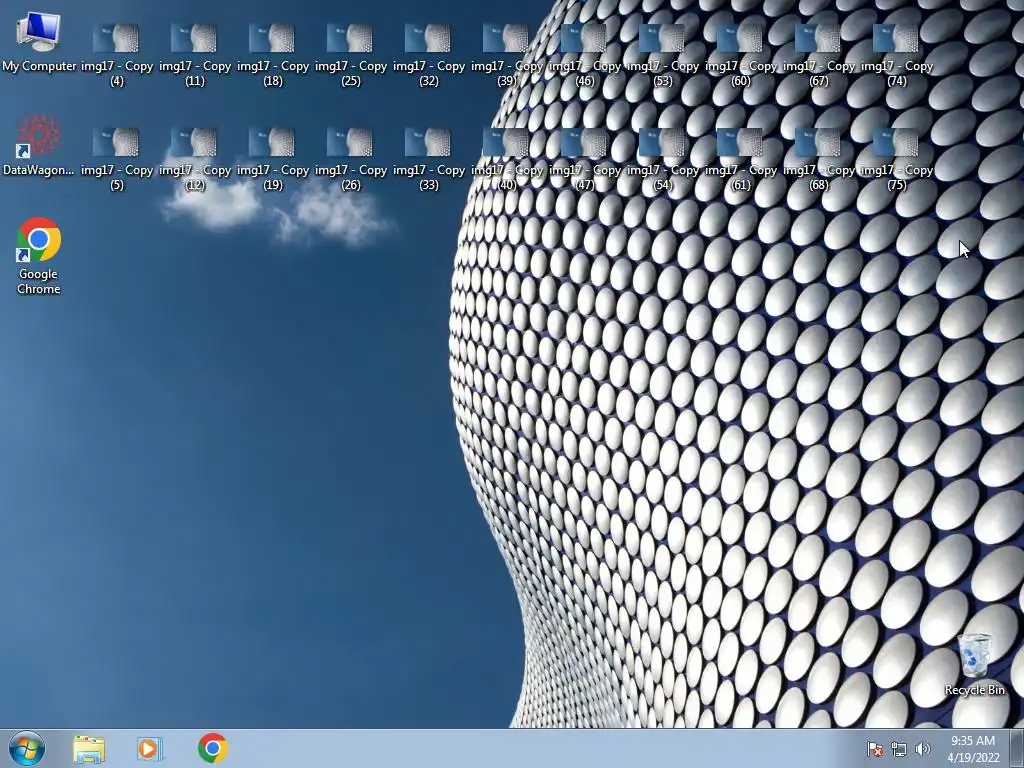Open the volume speaker tray icon

923,749
